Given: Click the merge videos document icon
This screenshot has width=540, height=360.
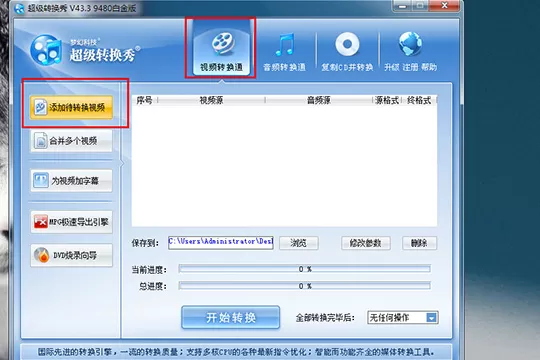Looking at the screenshot, I should (x=41, y=141).
